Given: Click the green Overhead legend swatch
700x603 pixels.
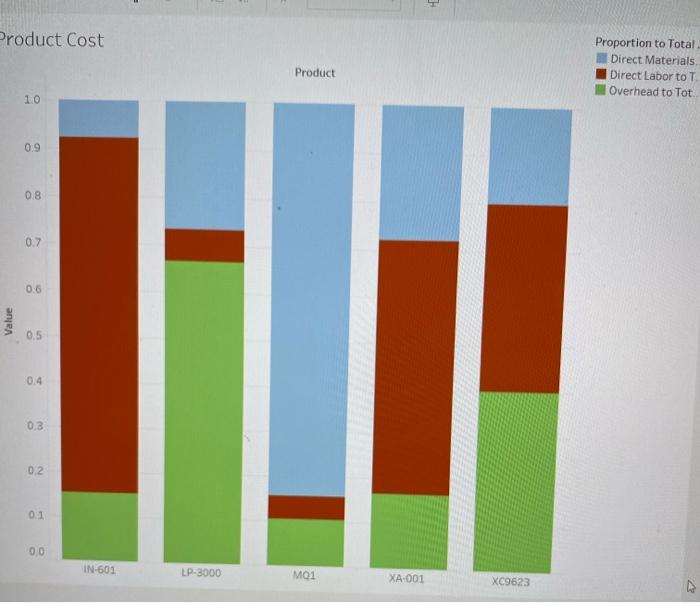Looking at the screenshot, I should (600, 90).
